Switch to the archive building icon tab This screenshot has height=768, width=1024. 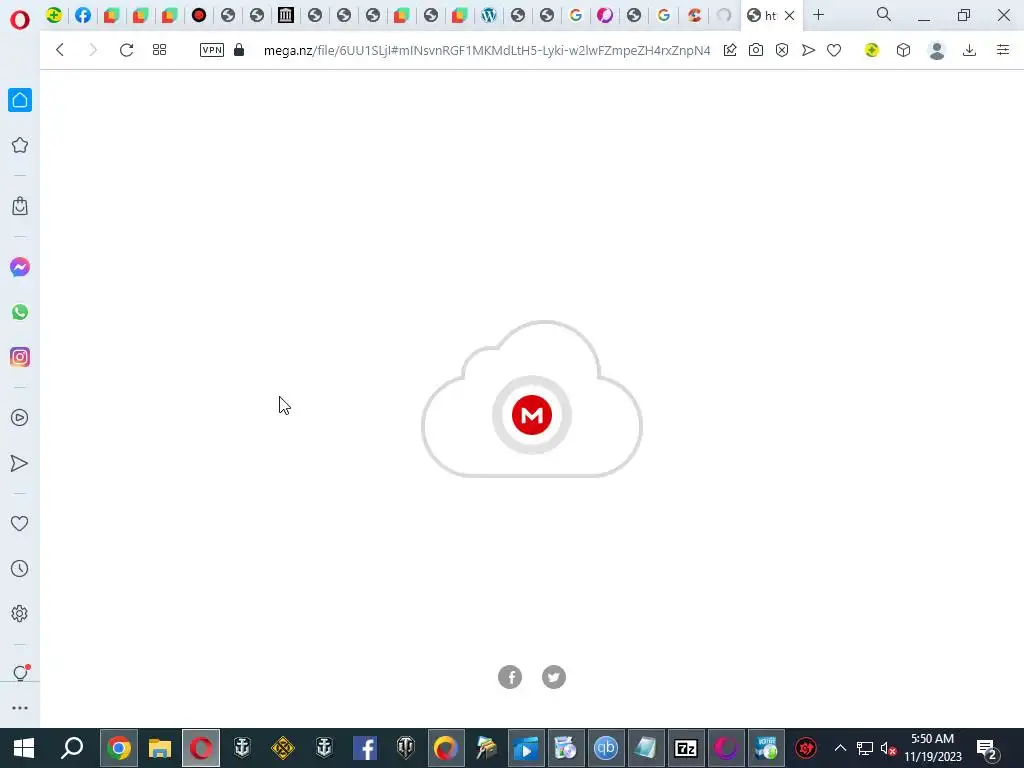(285, 15)
